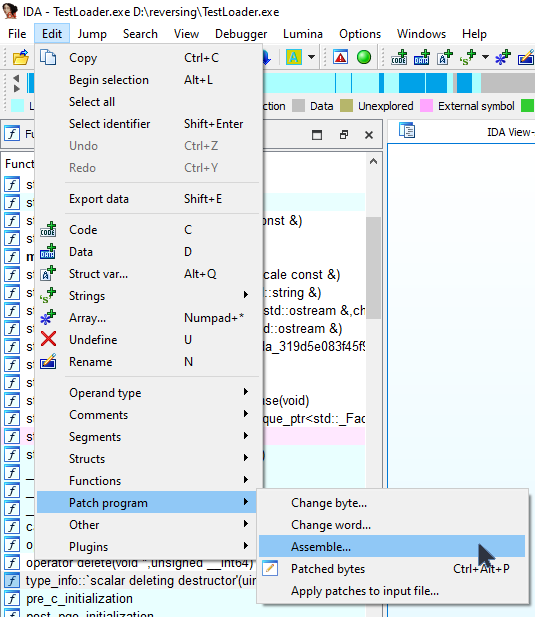Click the yellow text A toolbar icon
The width and height of the screenshot is (535, 617).
[x=294, y=57]
